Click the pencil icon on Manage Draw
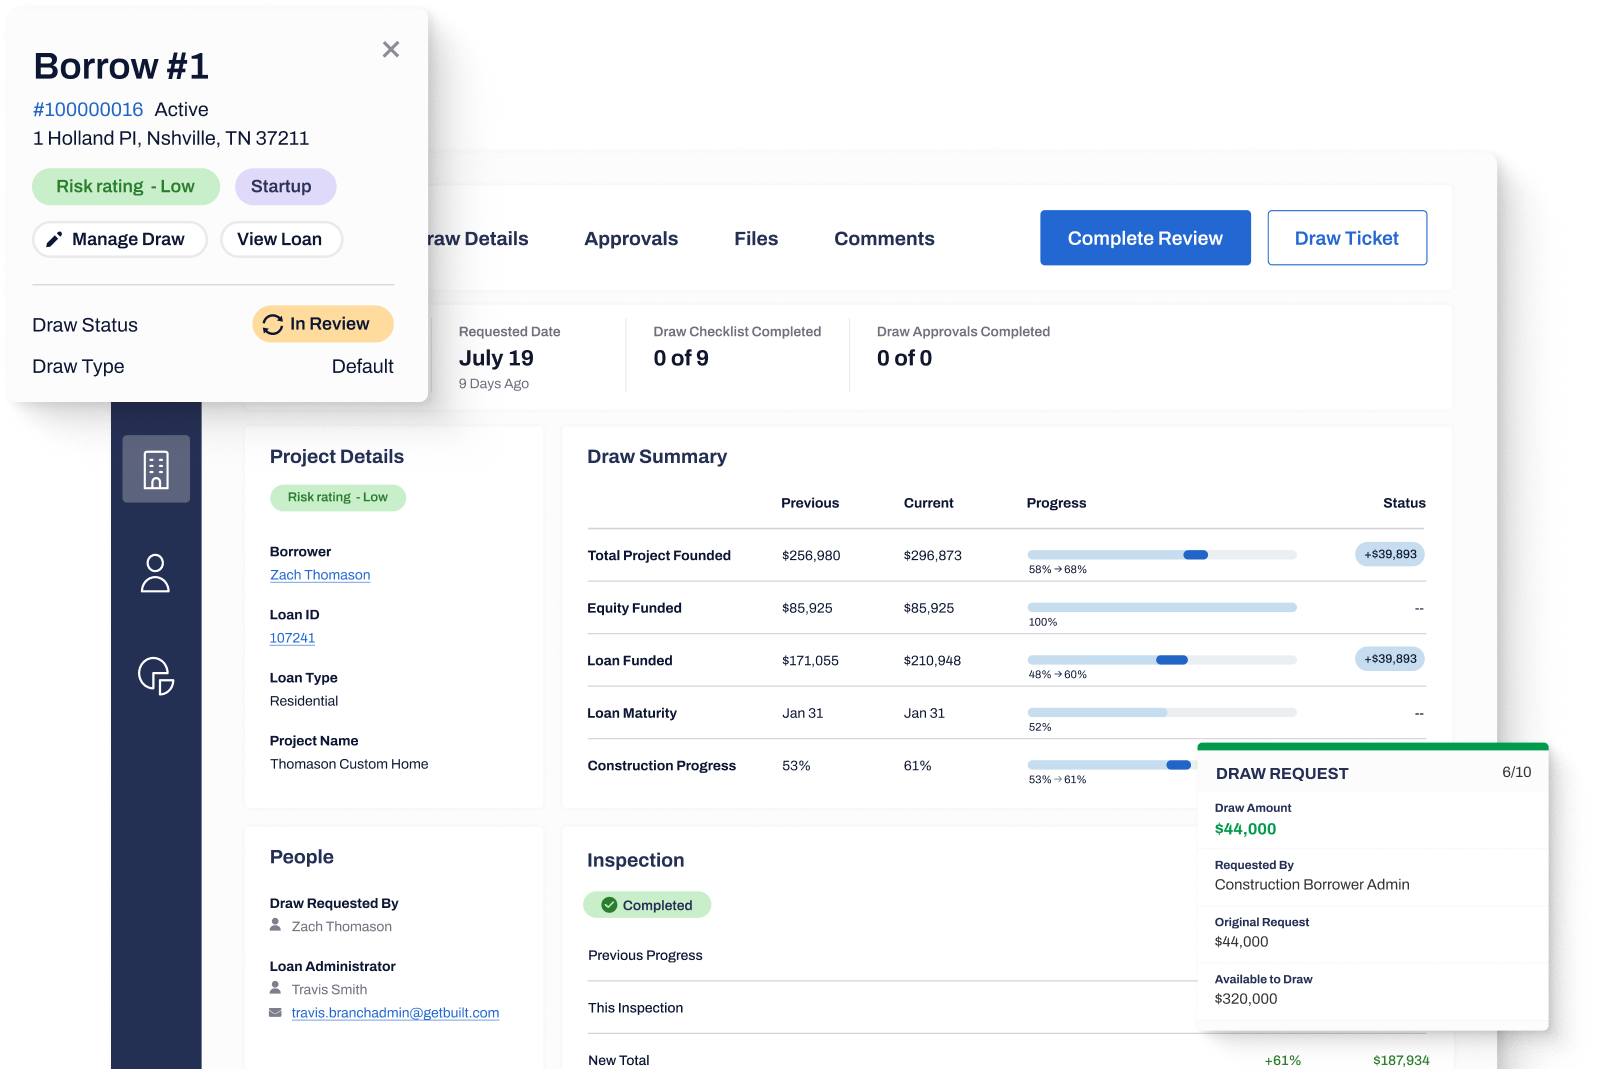 point(54,240)
